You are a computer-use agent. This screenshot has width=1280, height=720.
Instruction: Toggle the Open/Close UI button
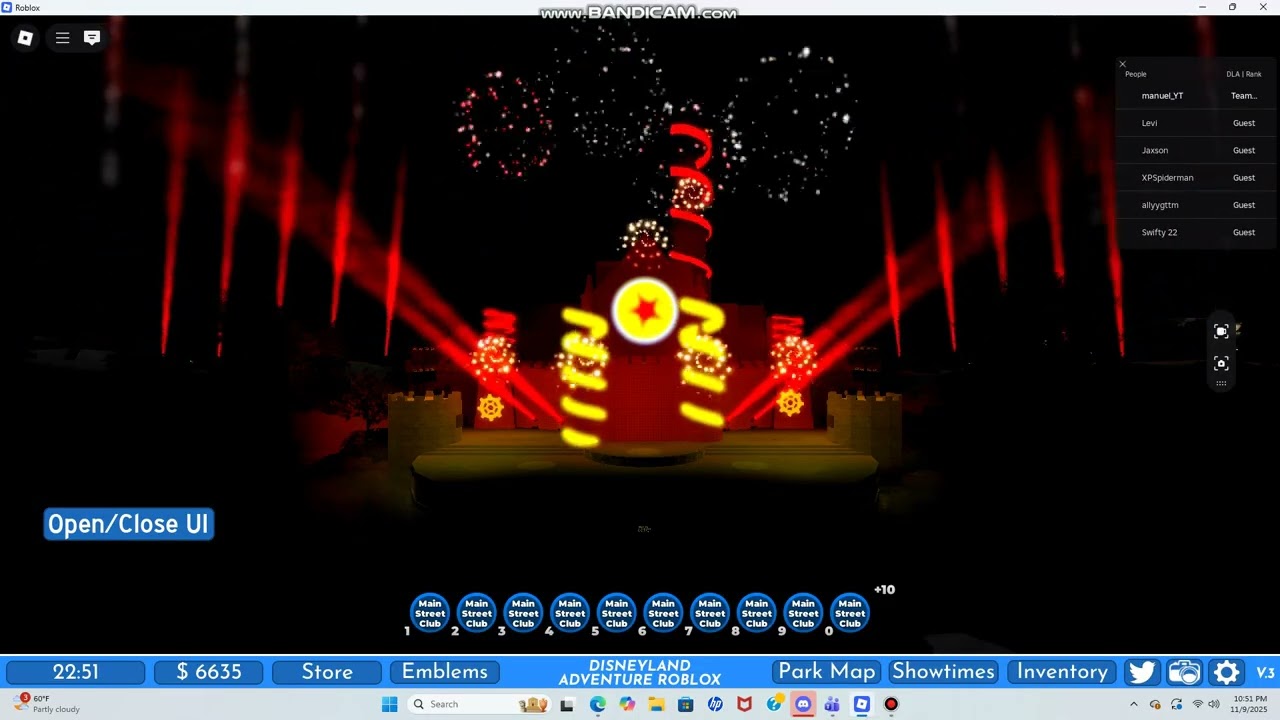click(x=129, y=524)
